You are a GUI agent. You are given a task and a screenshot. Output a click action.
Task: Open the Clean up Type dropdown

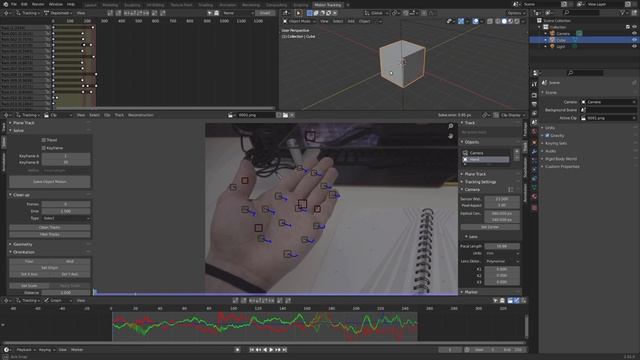point(66,218)
